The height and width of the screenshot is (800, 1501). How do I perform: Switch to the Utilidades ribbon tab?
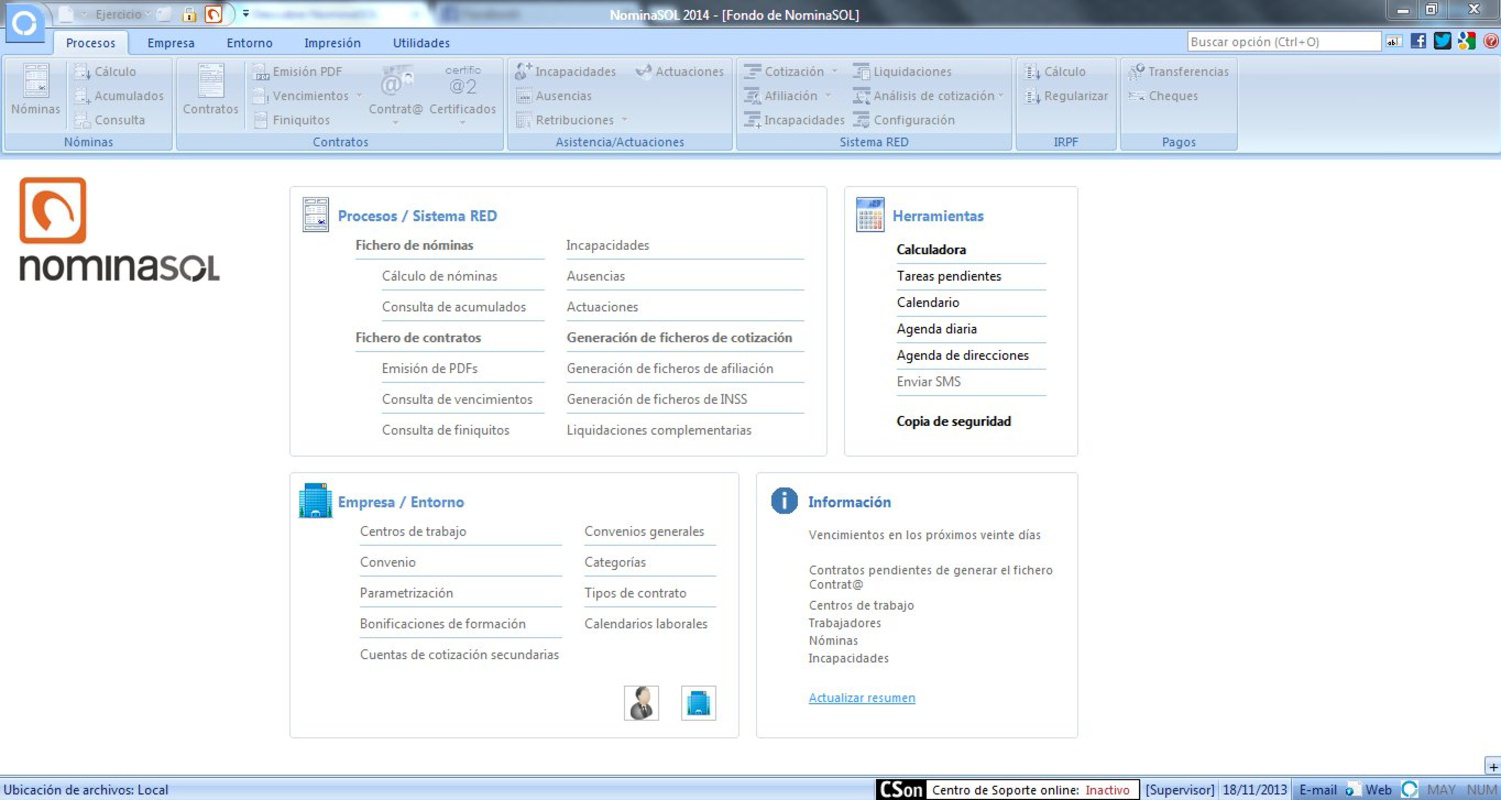click(x=421, y=43)
